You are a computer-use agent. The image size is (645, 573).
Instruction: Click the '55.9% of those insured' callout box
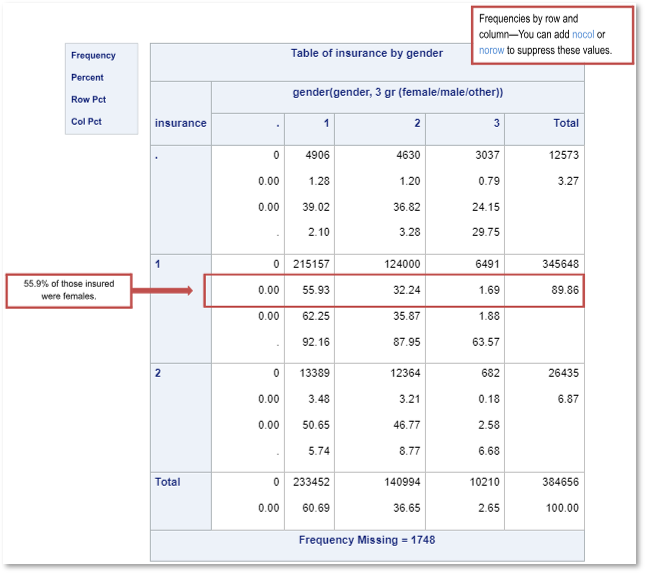pos(69,291)
